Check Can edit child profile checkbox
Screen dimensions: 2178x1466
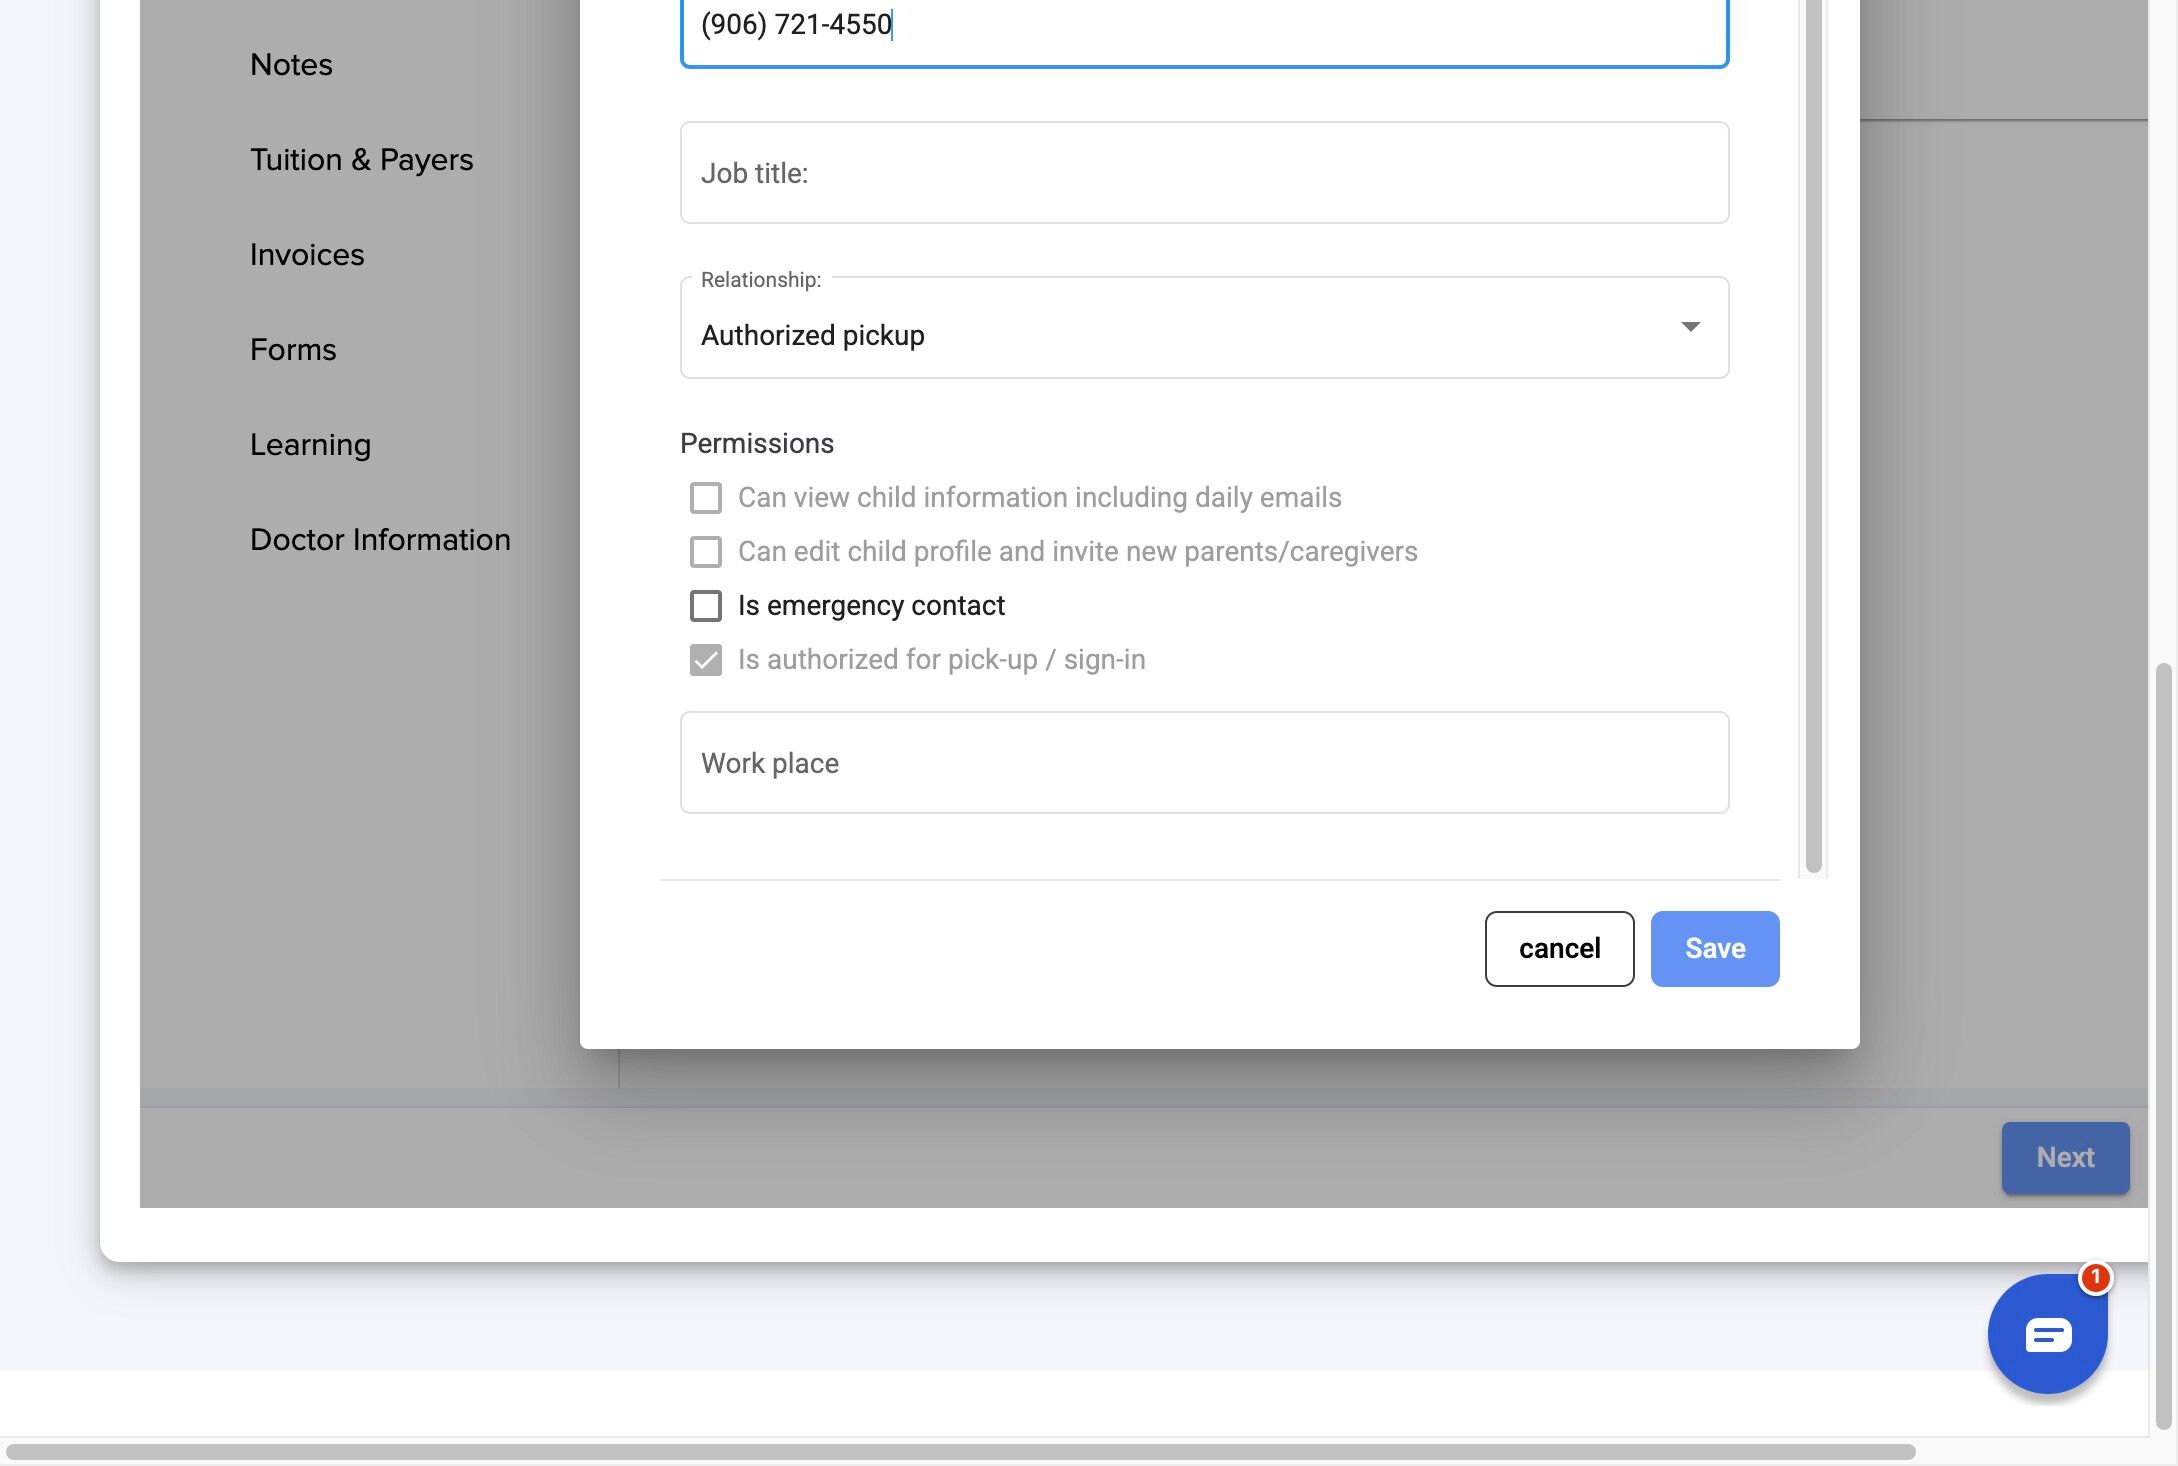click(x=706, y=552)
